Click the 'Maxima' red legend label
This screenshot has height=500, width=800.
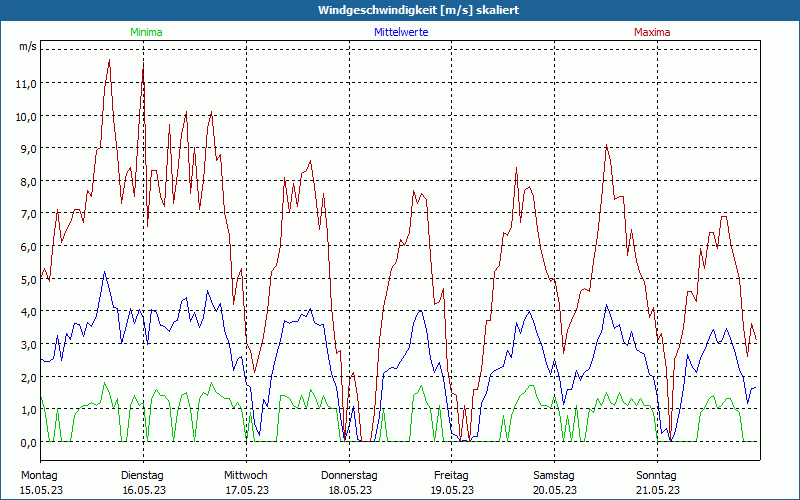652,32
